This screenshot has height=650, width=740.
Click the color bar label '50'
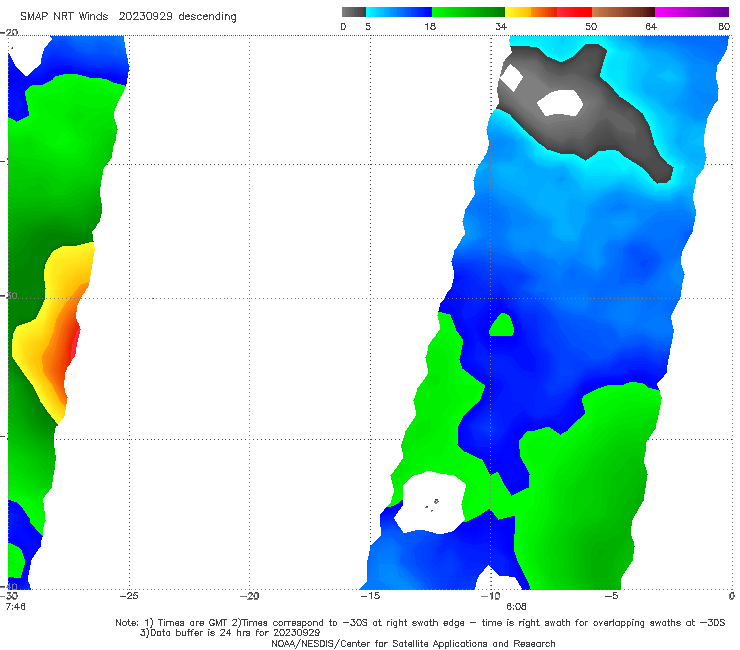tap(591, 27)
